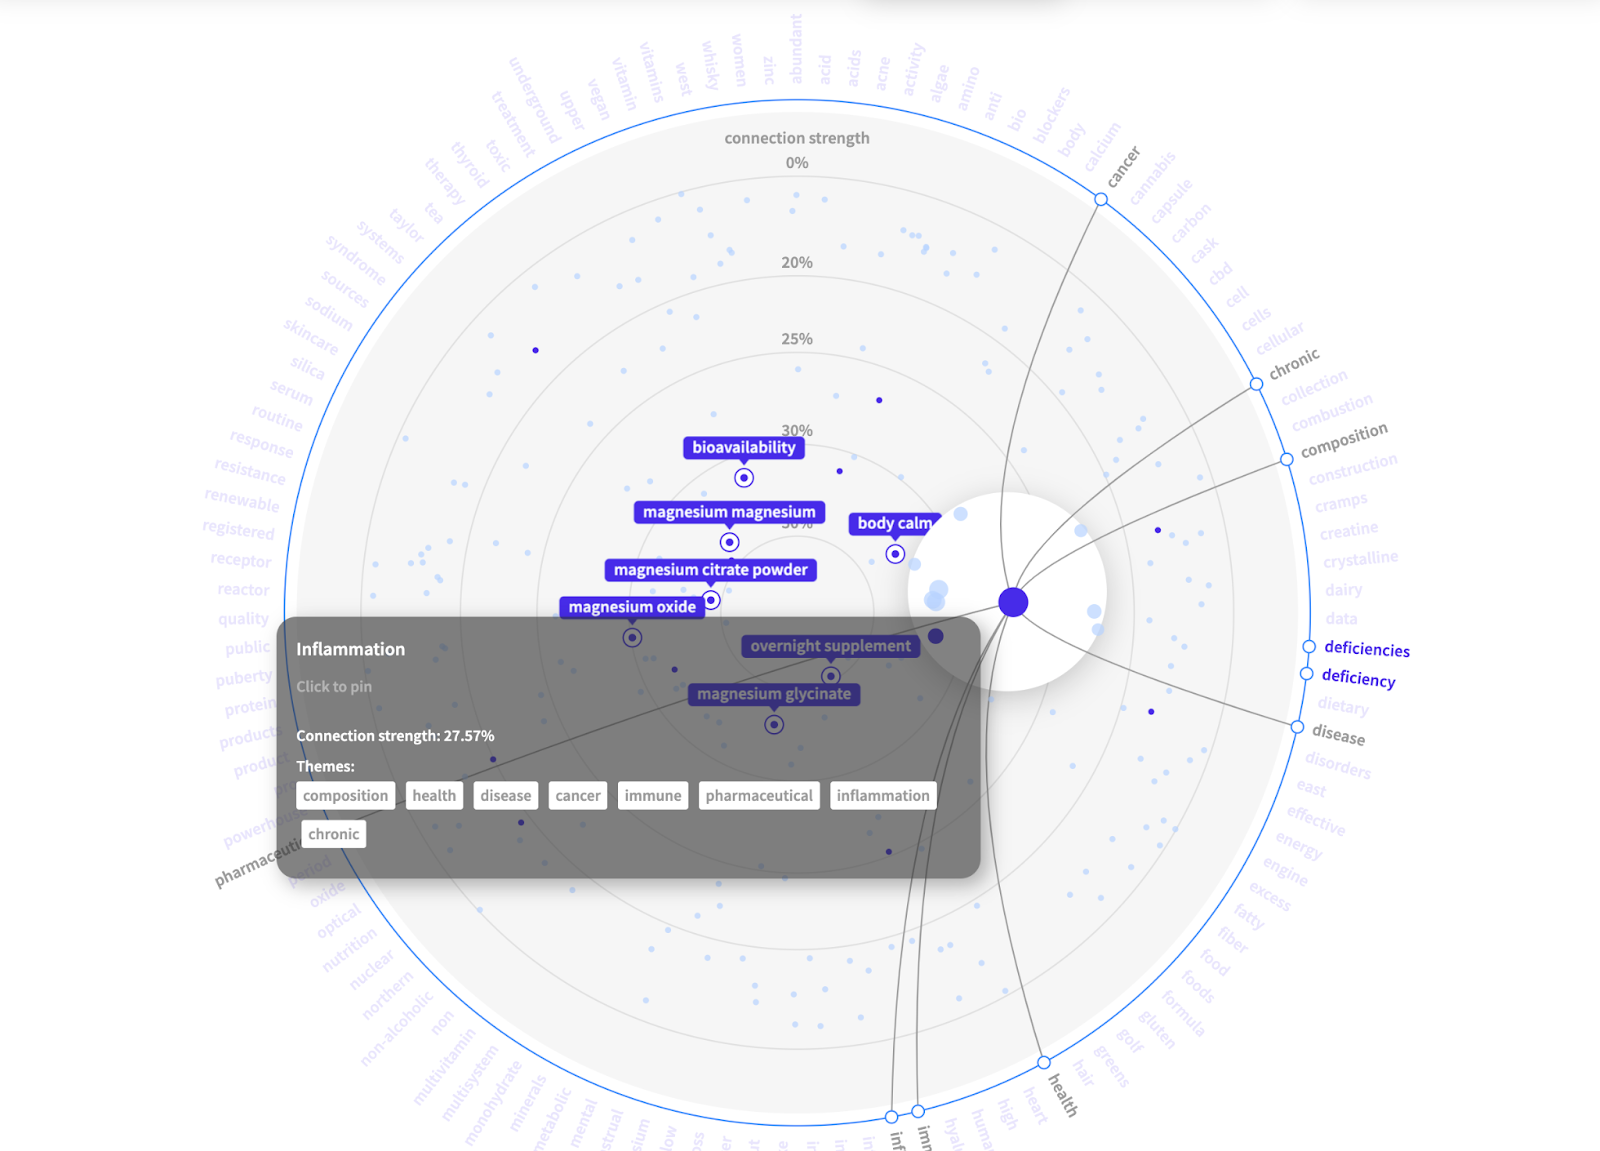Click the gluten theme label
This screenshot has height=1151, width=1600.
tap(1157, 1030)
